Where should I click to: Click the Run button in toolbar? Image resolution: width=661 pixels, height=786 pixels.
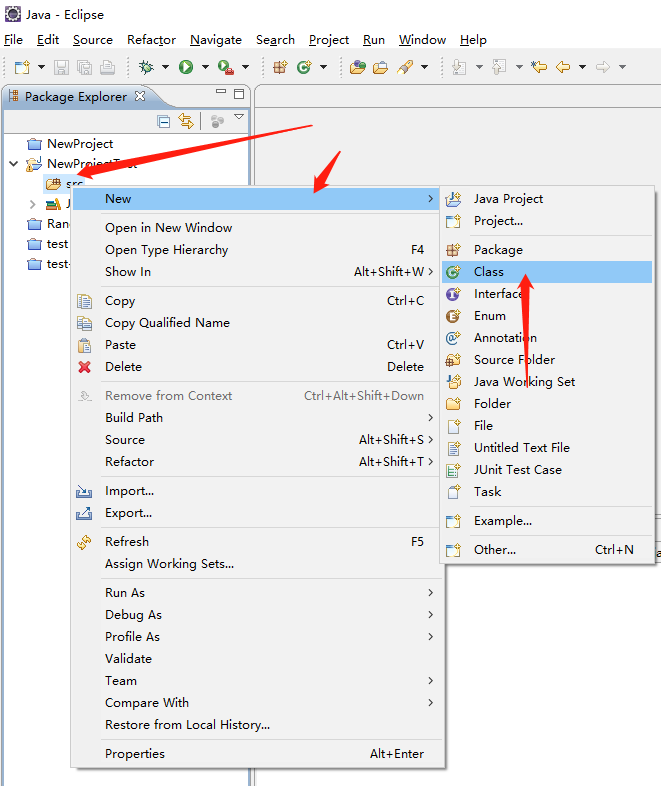pos(186,67)
